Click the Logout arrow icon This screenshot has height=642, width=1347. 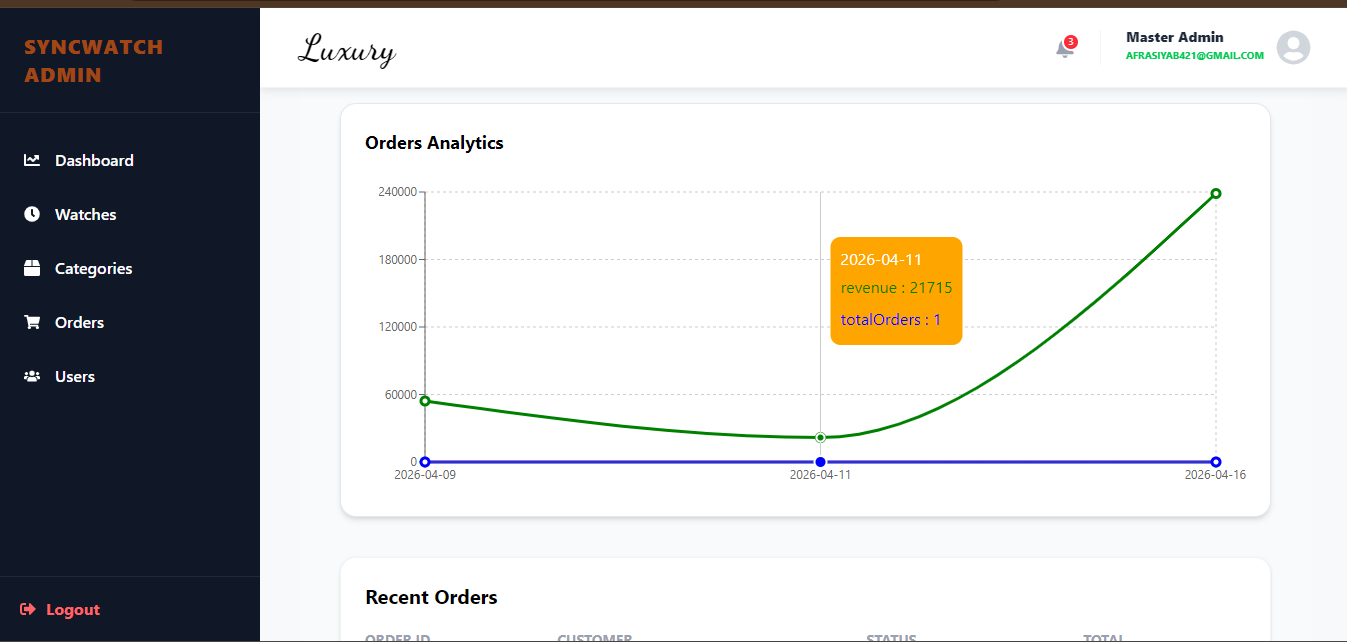click(x=28, y=610)
